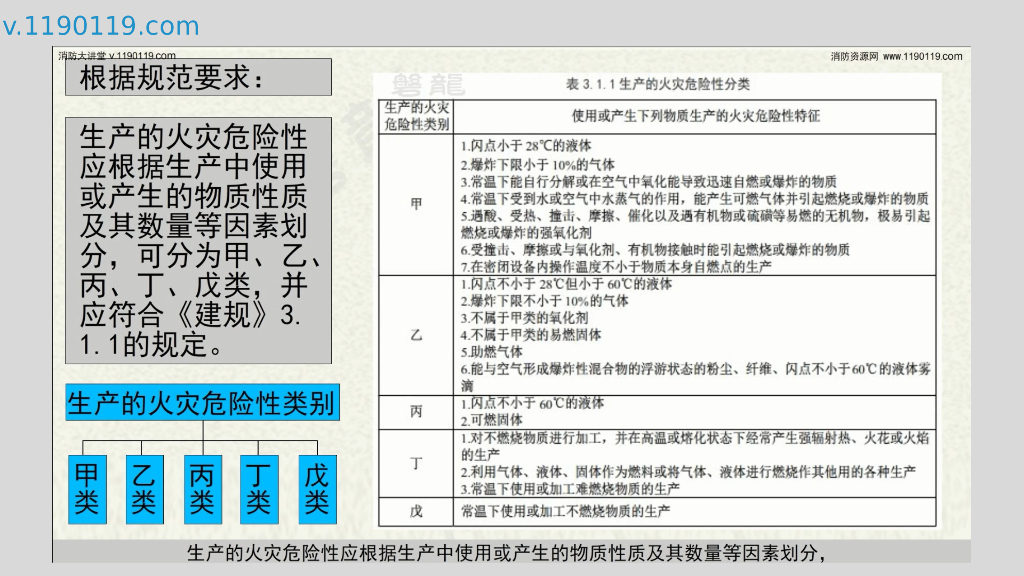Image resolution: width=1024 pixels, height=576 pixels.
Task: Select the blue 丙类 box
Action: click(202, 489)
